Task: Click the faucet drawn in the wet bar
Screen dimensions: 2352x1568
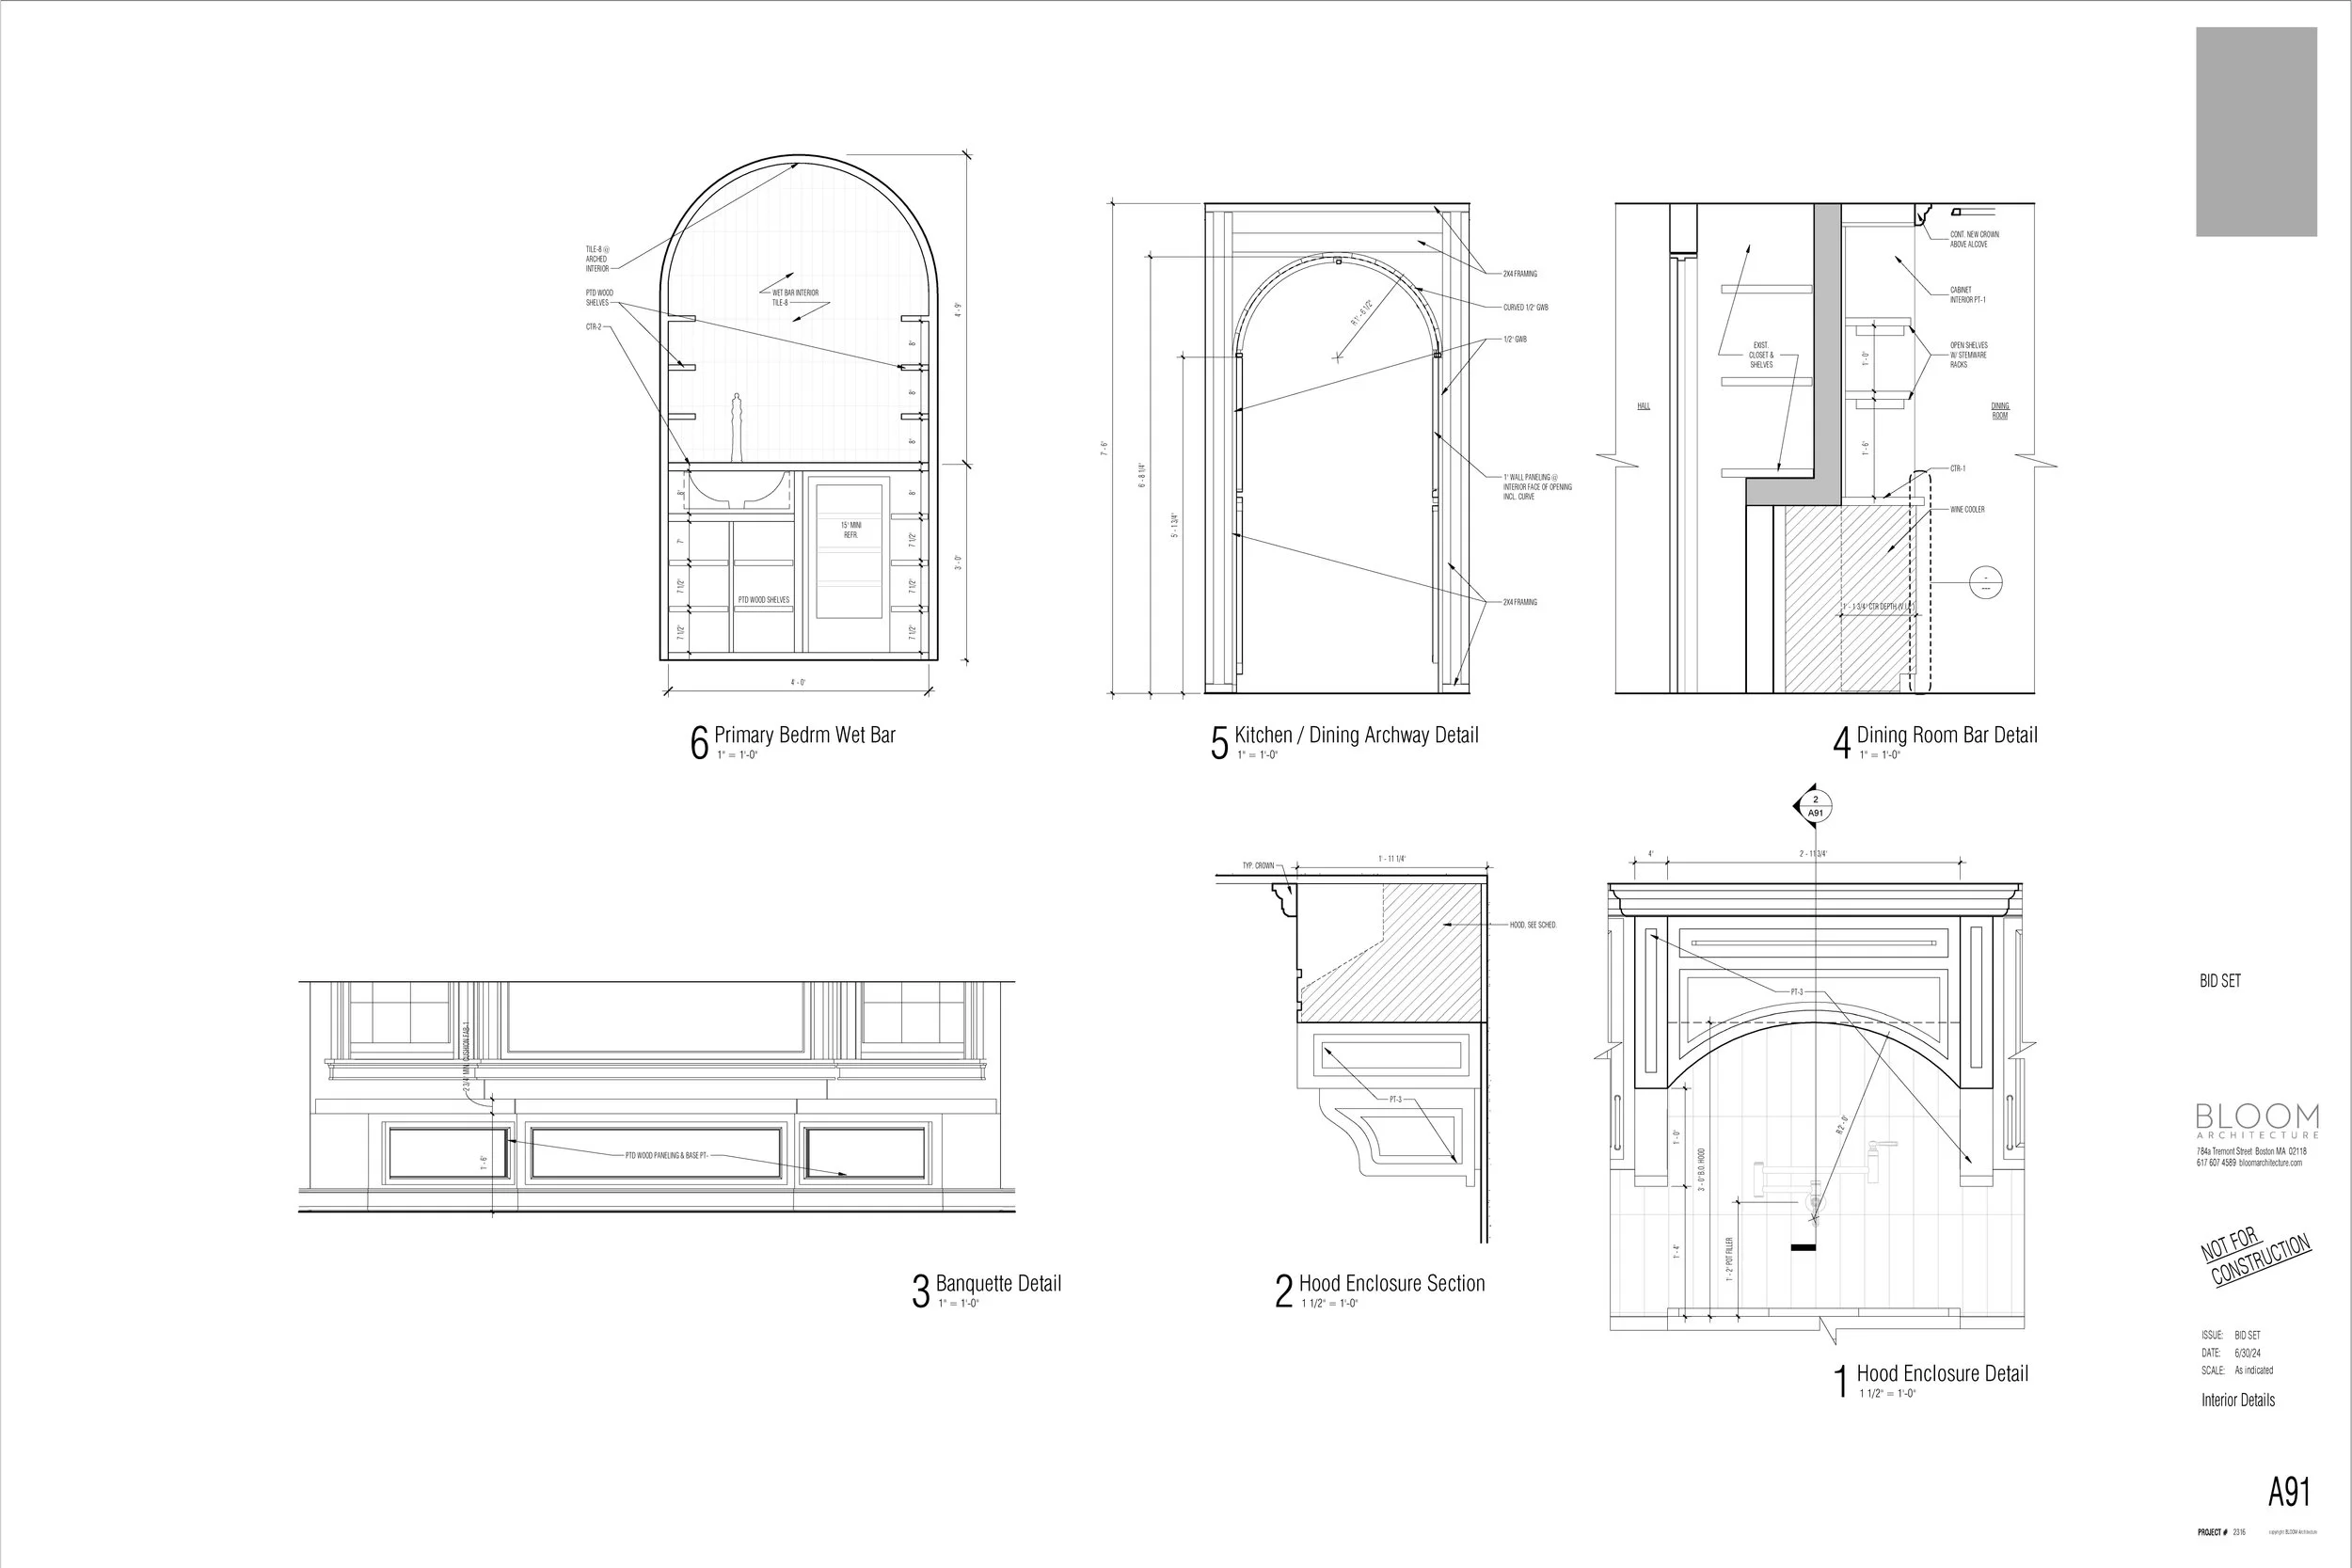Action: point(738,427)
